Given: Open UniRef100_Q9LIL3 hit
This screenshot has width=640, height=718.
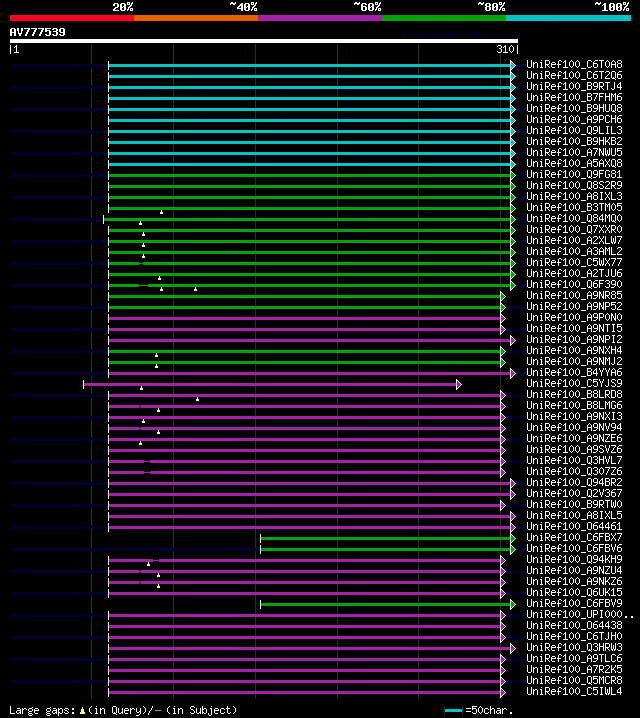Looking at the screenshot, I should (574, 131).
